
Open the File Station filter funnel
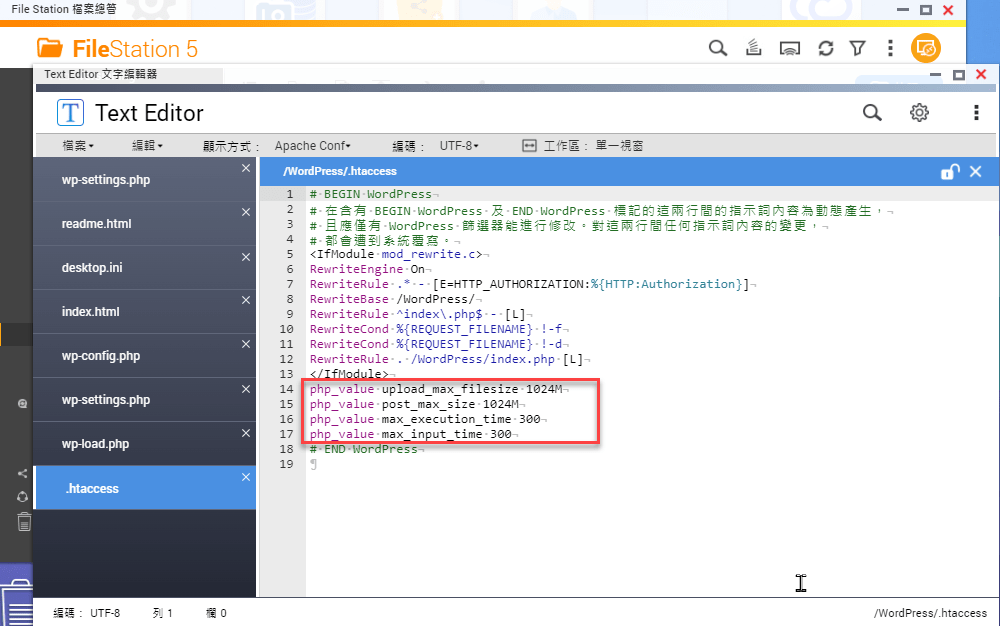858,48
